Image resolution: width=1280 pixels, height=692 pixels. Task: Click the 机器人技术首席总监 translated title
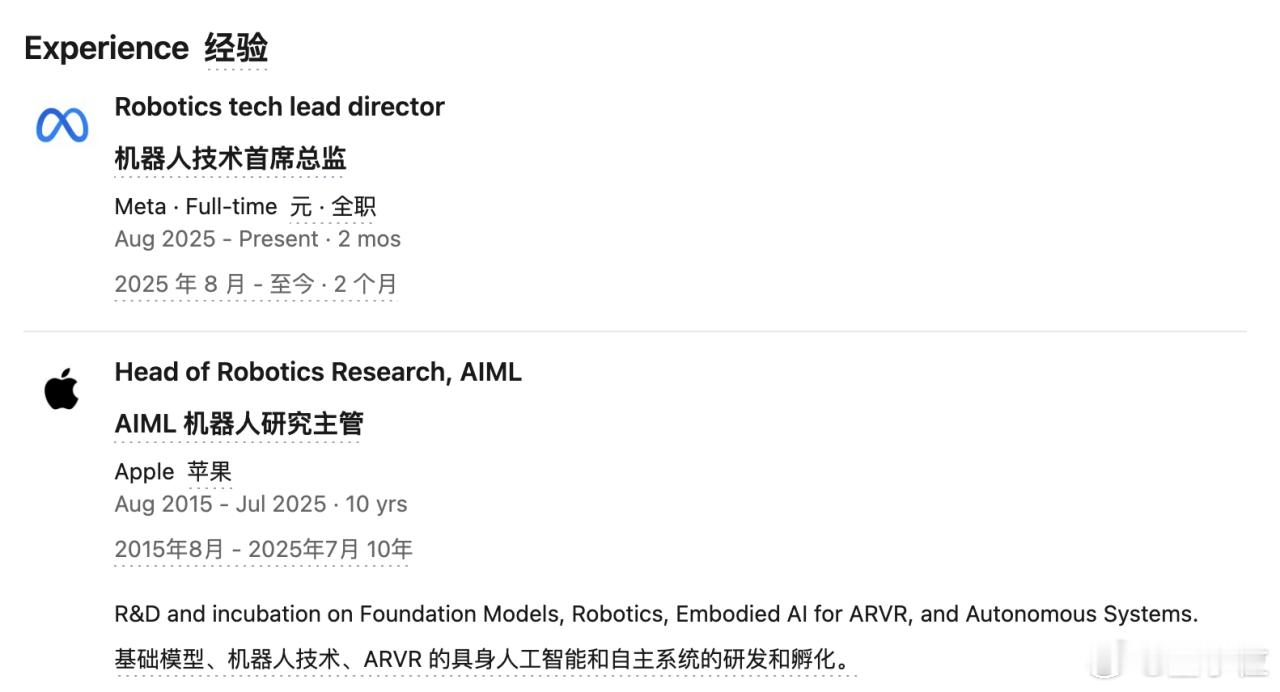231,158
